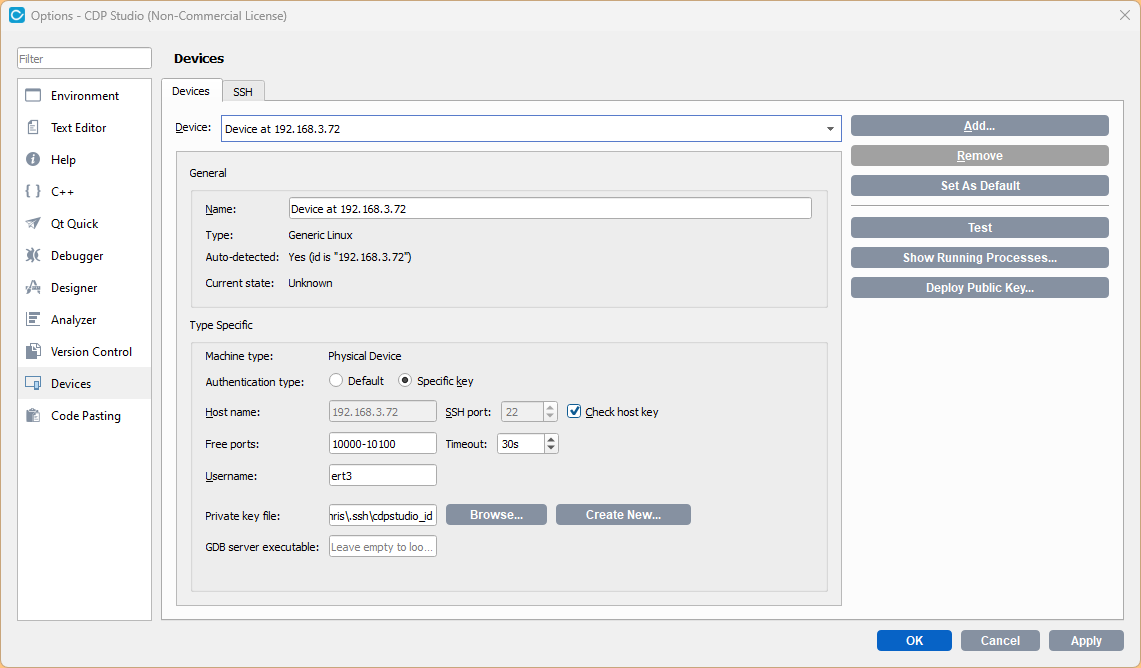Click Show Running Processes... button

coord(979,258)
